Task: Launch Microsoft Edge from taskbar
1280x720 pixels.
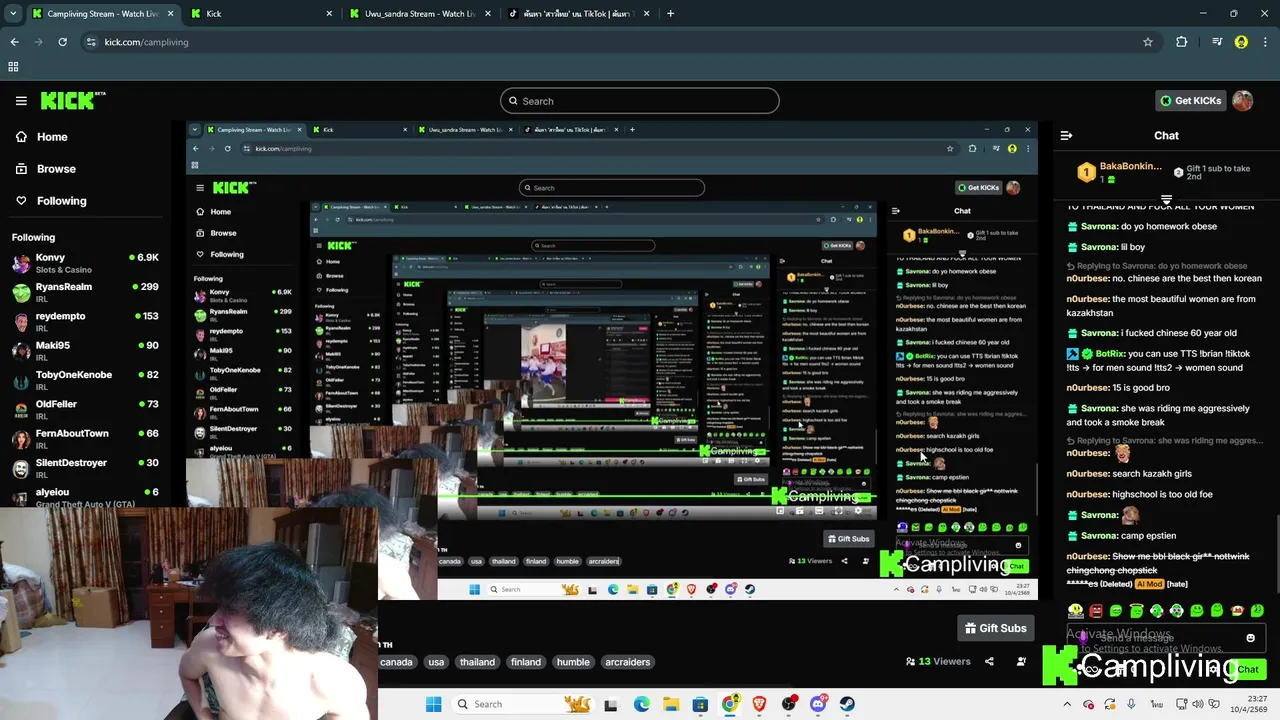Action: (x=641, y=704)
